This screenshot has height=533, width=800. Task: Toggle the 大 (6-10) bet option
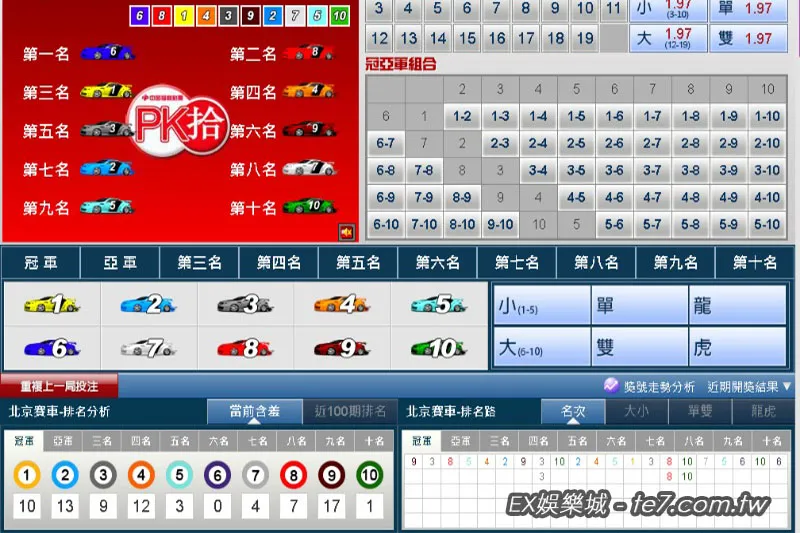[x=540, y=348]
